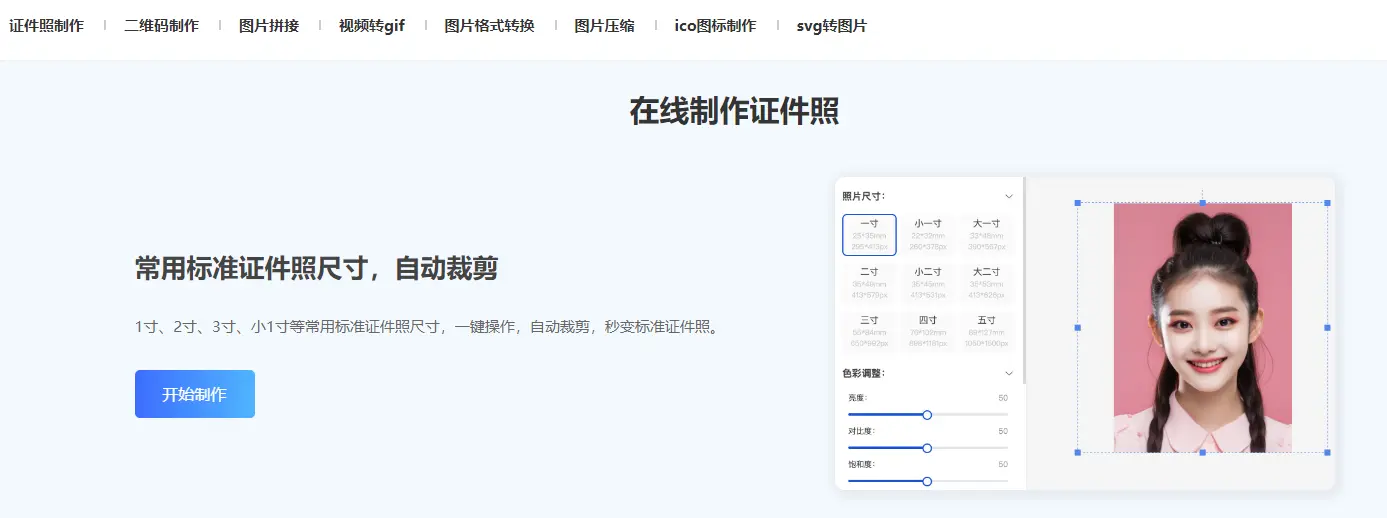The image size is (1387, 518).
Task: Click the 对比度 contrast slider handle
Action: click(927, 448)
